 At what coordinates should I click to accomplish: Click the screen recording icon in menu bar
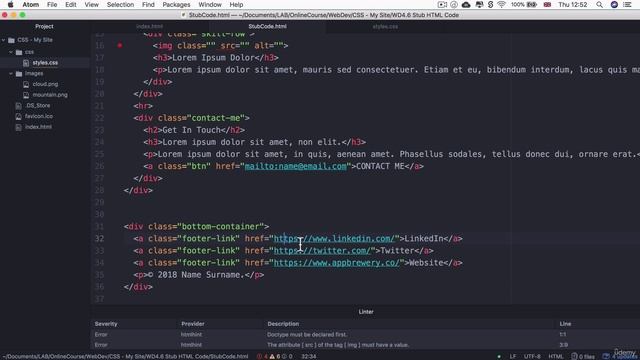(442, 4)
